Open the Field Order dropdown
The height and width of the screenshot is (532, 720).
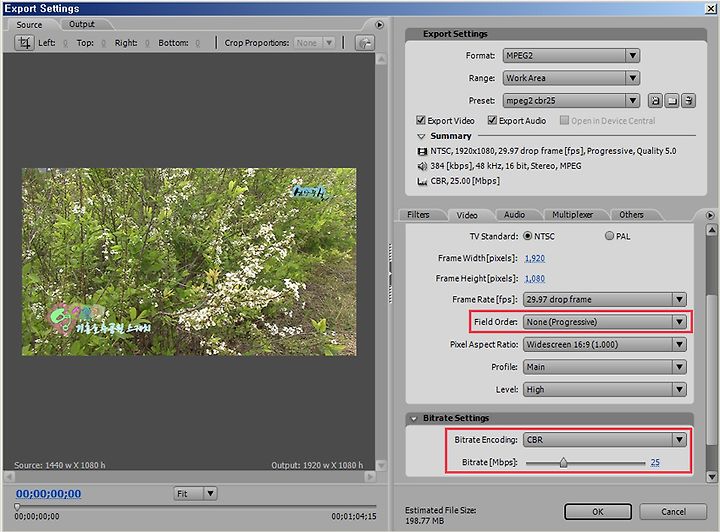tap(605, 322)
